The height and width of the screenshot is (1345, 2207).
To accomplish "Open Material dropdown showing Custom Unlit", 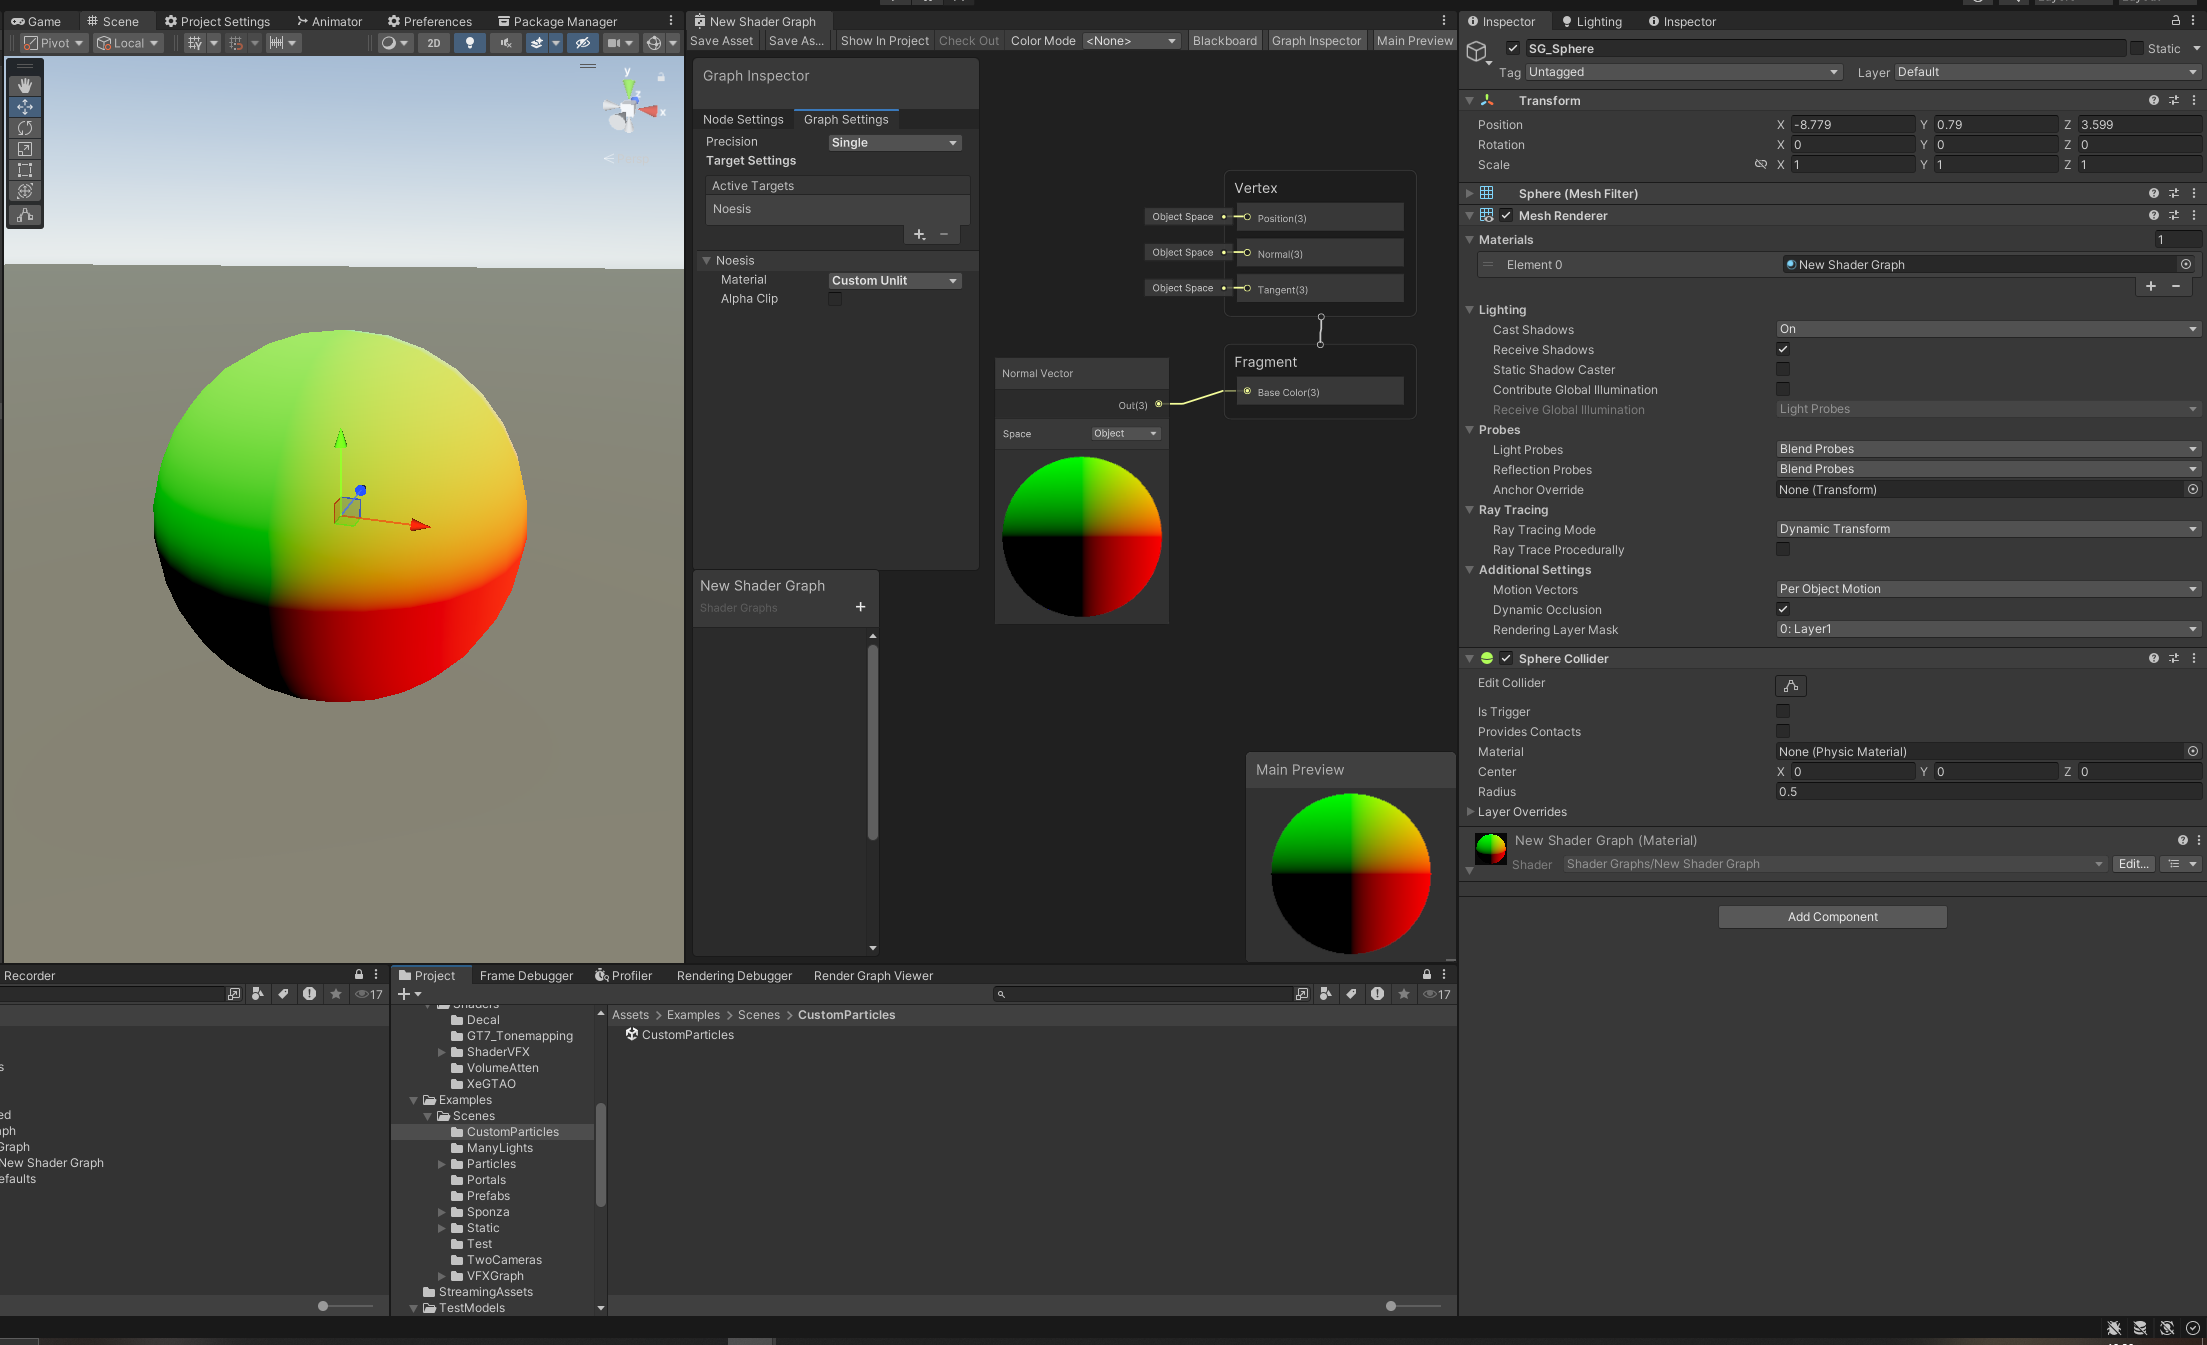I will [895, 281].
